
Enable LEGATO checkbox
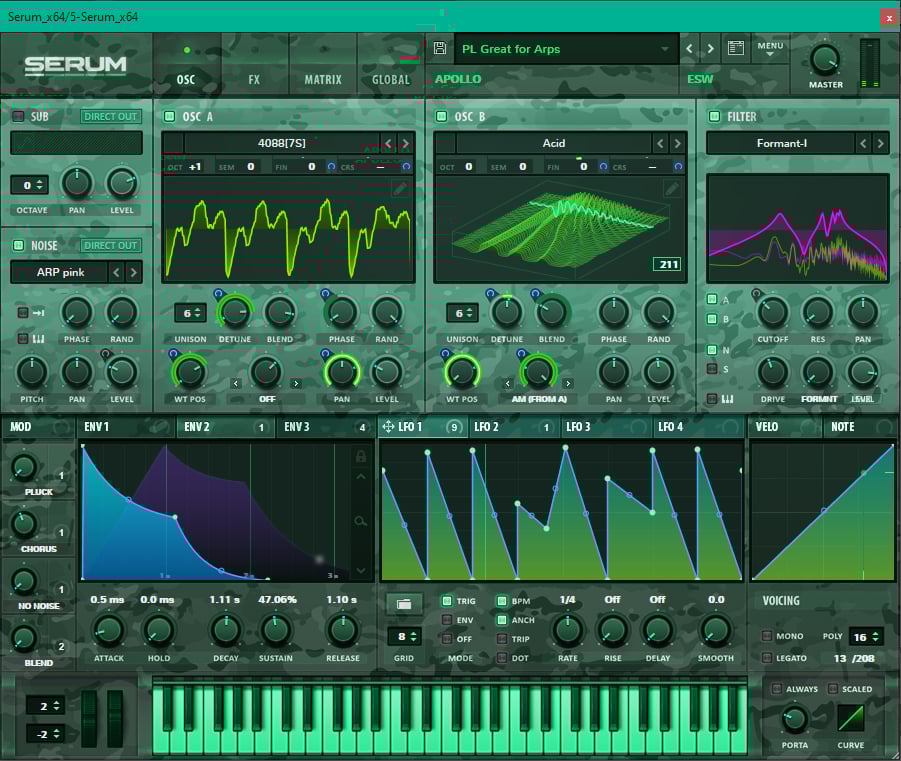[767, 658]
